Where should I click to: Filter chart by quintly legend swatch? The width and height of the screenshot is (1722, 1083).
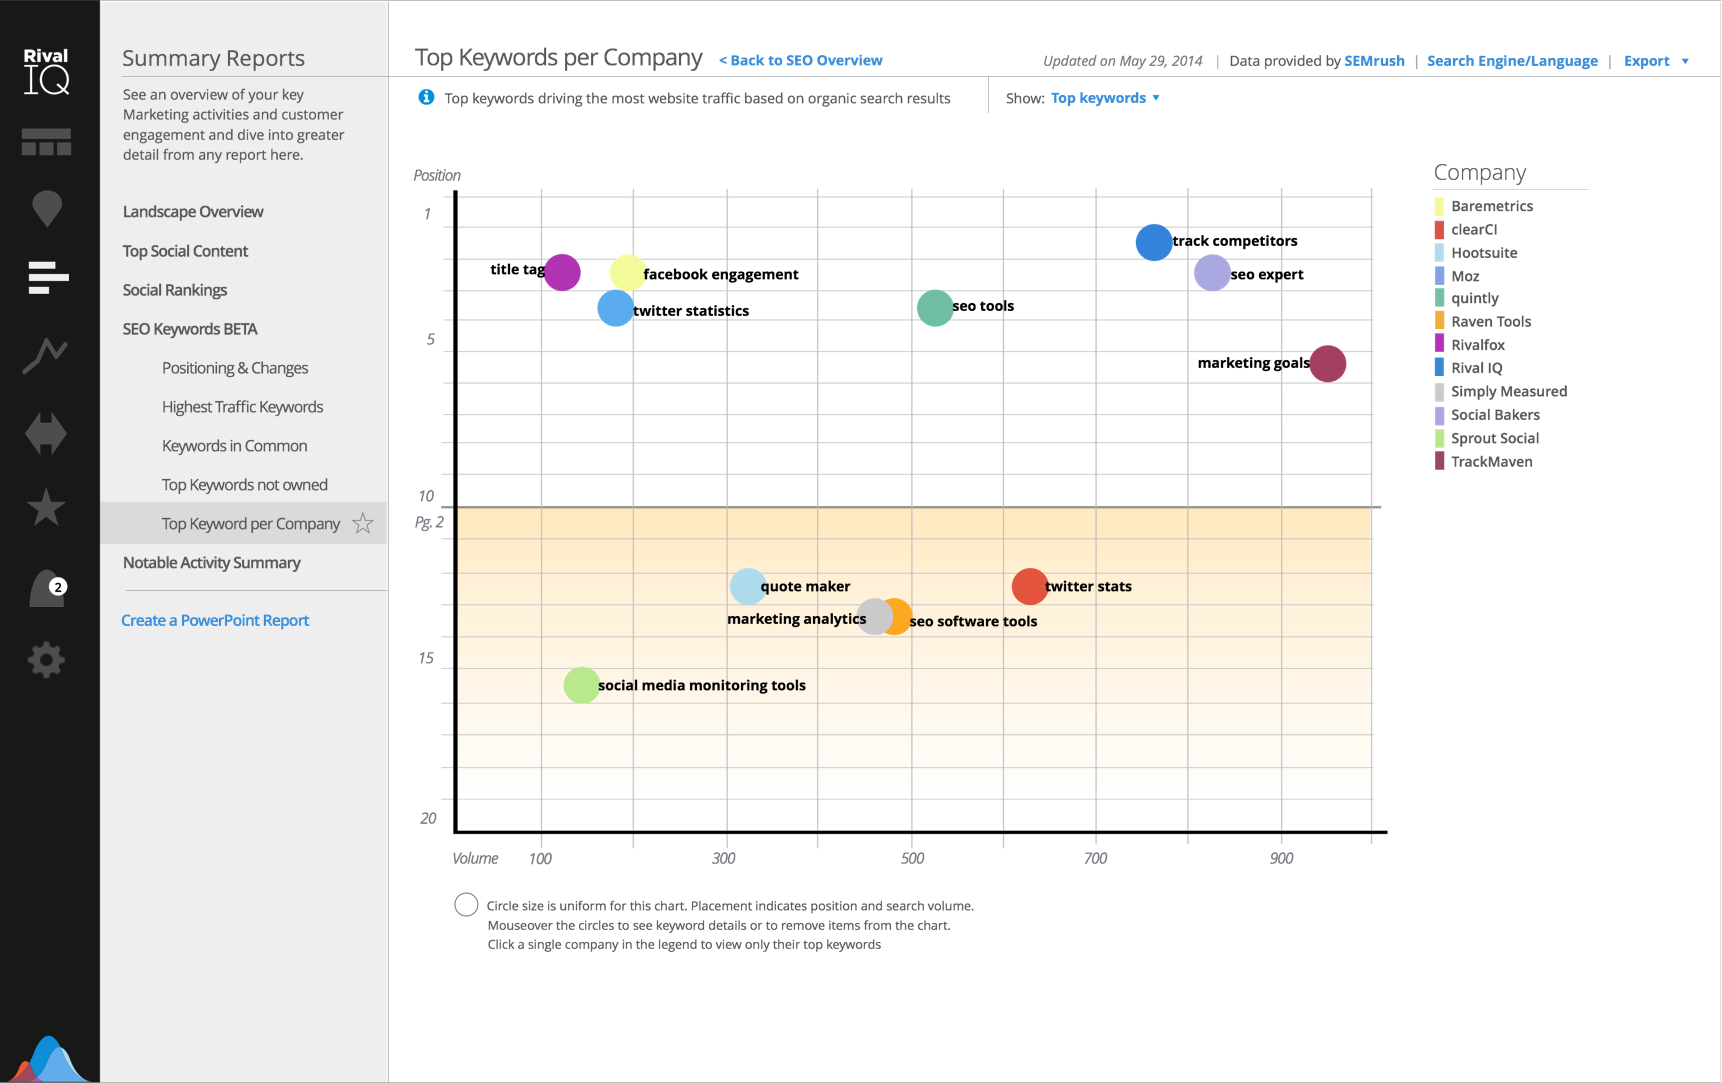click(x=1439, y=298)
